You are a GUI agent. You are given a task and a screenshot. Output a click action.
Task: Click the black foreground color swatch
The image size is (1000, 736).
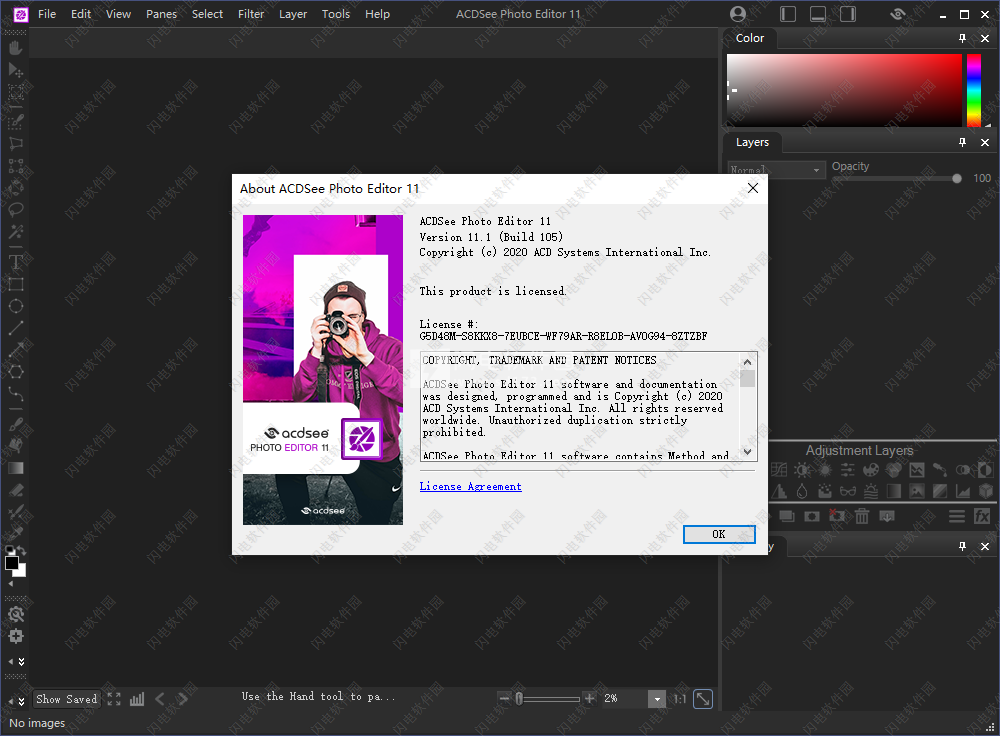[11, 563]
